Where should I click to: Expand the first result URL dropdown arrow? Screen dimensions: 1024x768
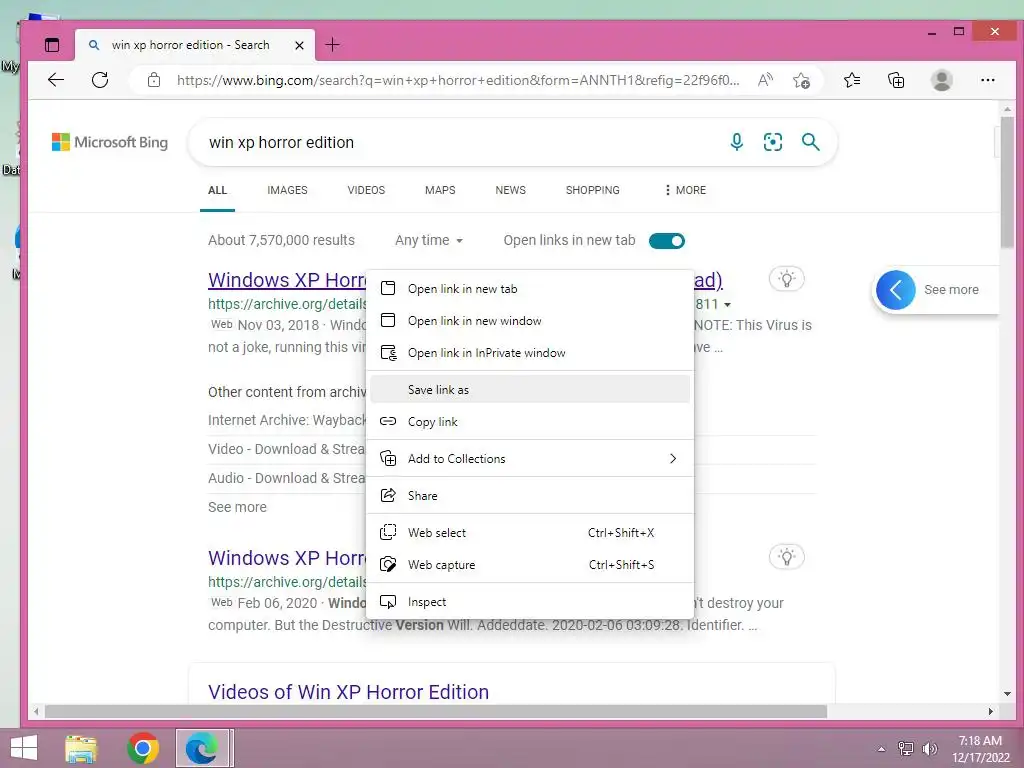pos(728,305)
